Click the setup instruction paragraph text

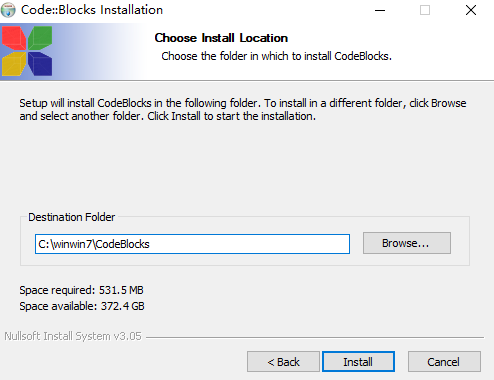[243, 110]
